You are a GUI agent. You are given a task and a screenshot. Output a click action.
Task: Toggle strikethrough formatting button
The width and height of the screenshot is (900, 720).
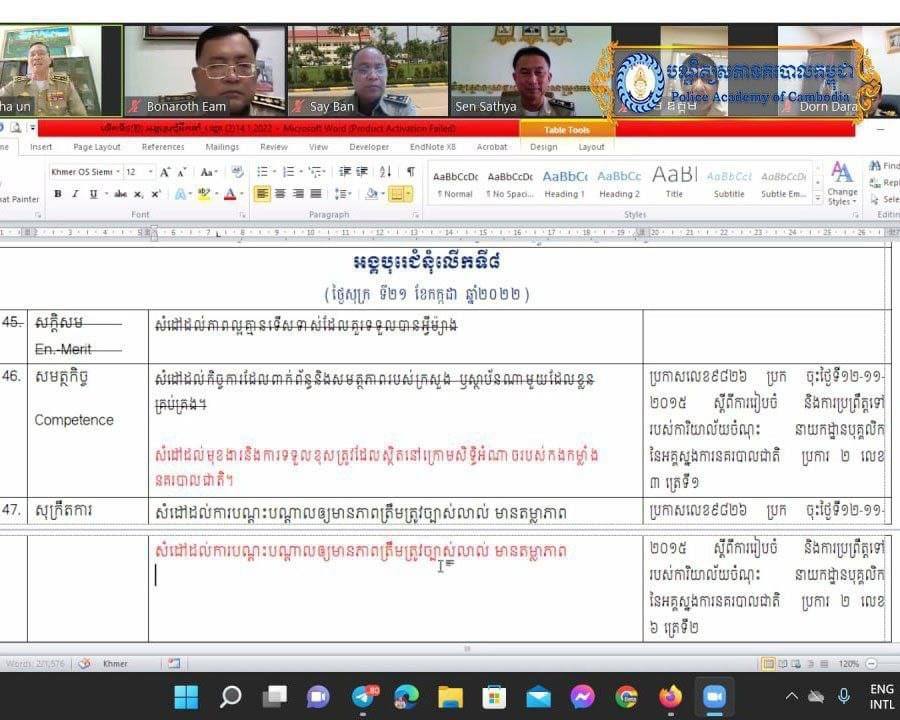(120, 194)
